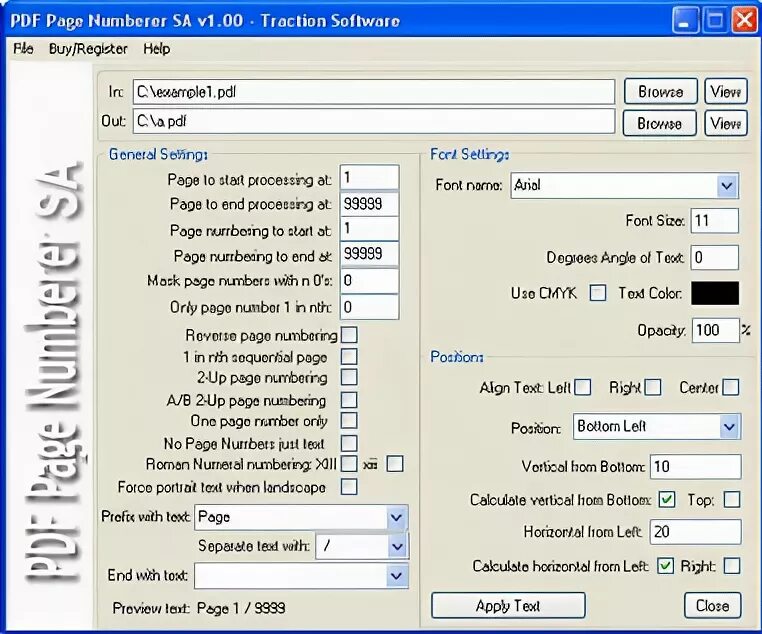The width and height of the screenshot is (762, 634).
Task: Toggle the Use CMYK checkbox
Action: [598, 292]
